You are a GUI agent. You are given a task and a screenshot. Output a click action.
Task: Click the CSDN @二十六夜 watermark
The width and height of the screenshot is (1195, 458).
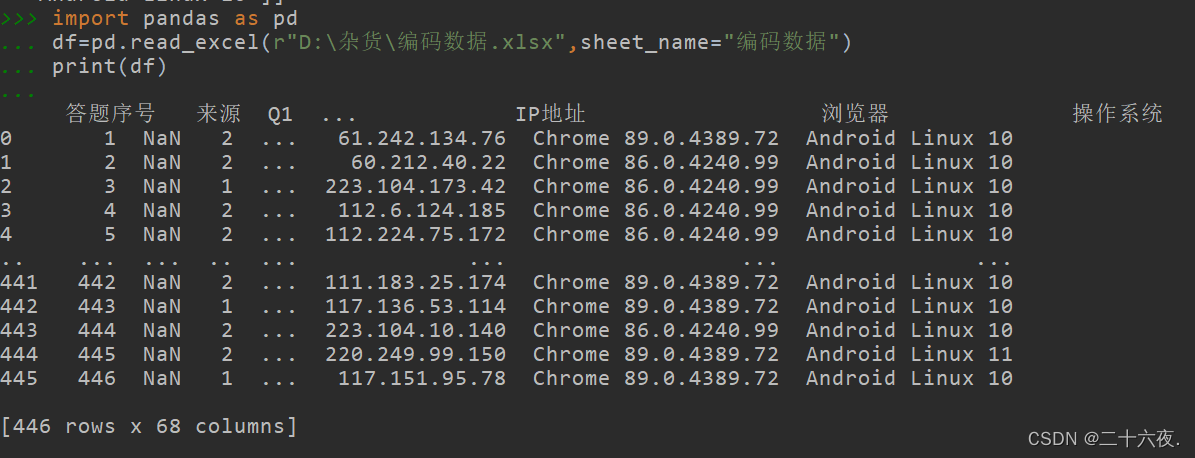click(1104, 438)
